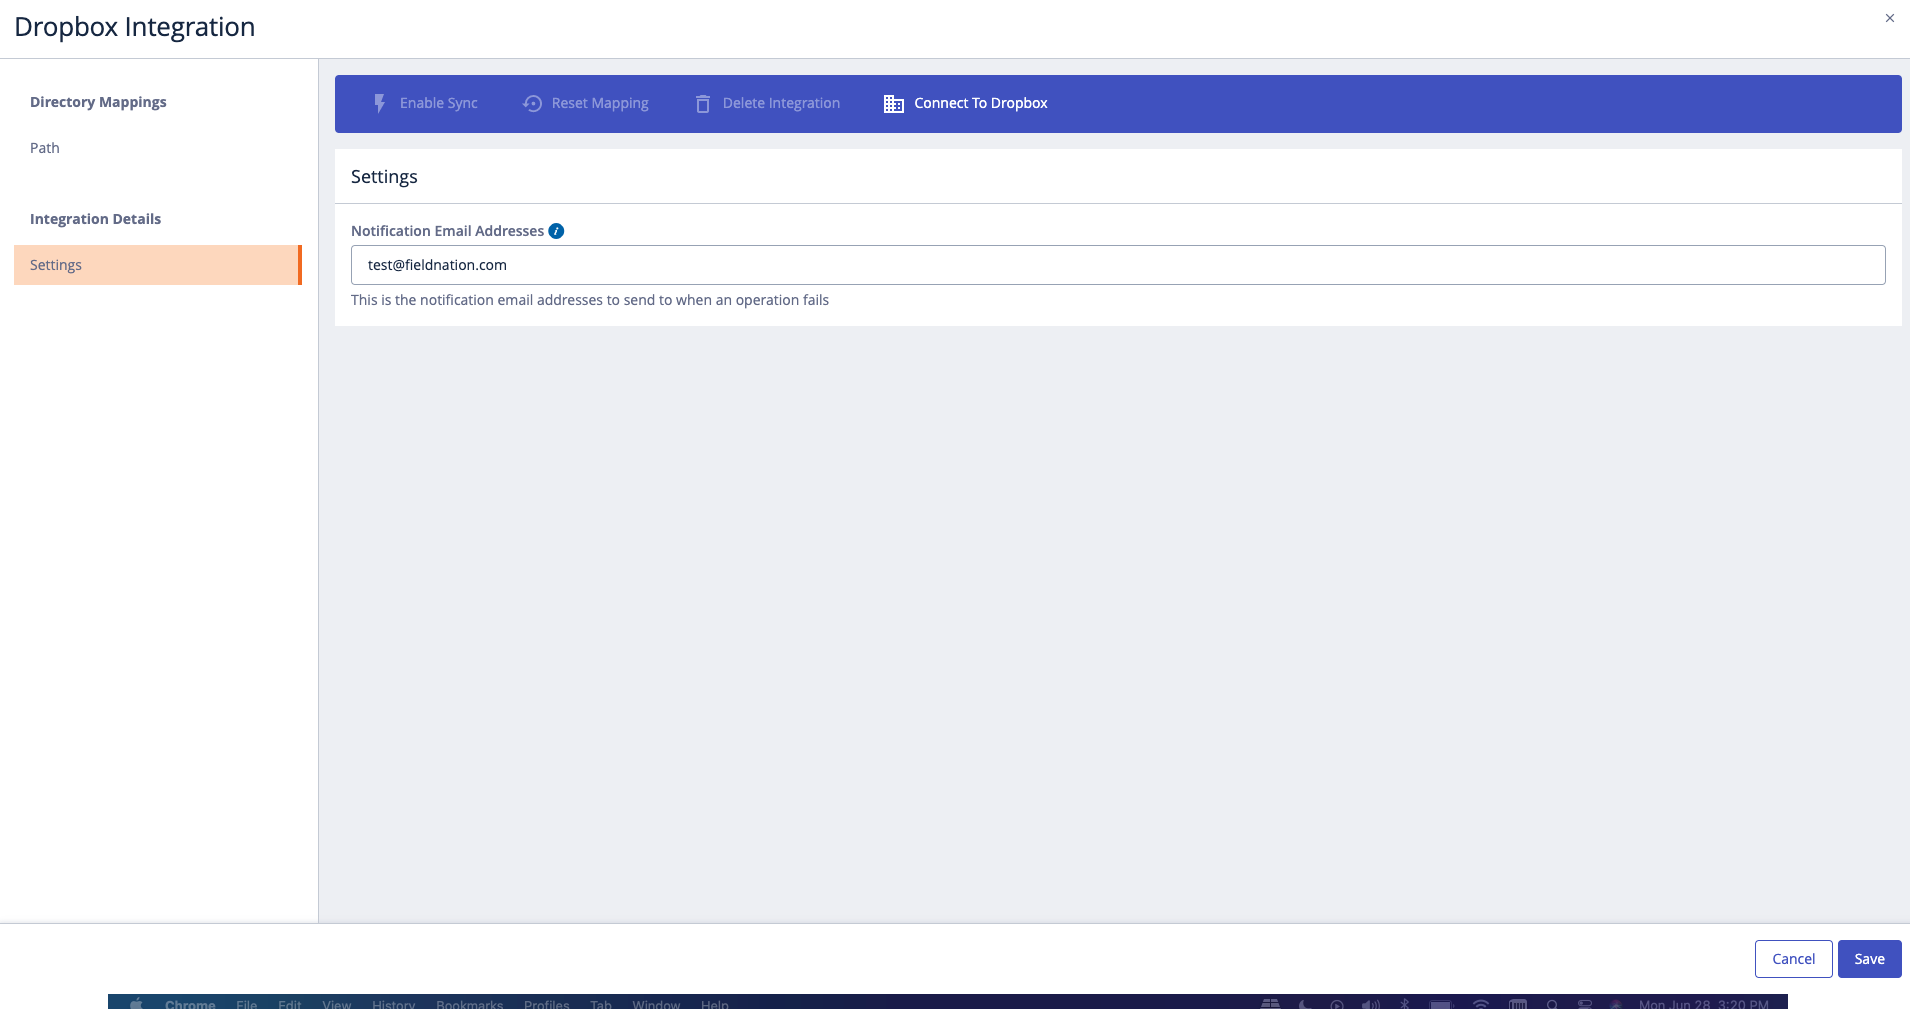
Task: Click the Connect To Dropbox label
Action: [981, 103]
